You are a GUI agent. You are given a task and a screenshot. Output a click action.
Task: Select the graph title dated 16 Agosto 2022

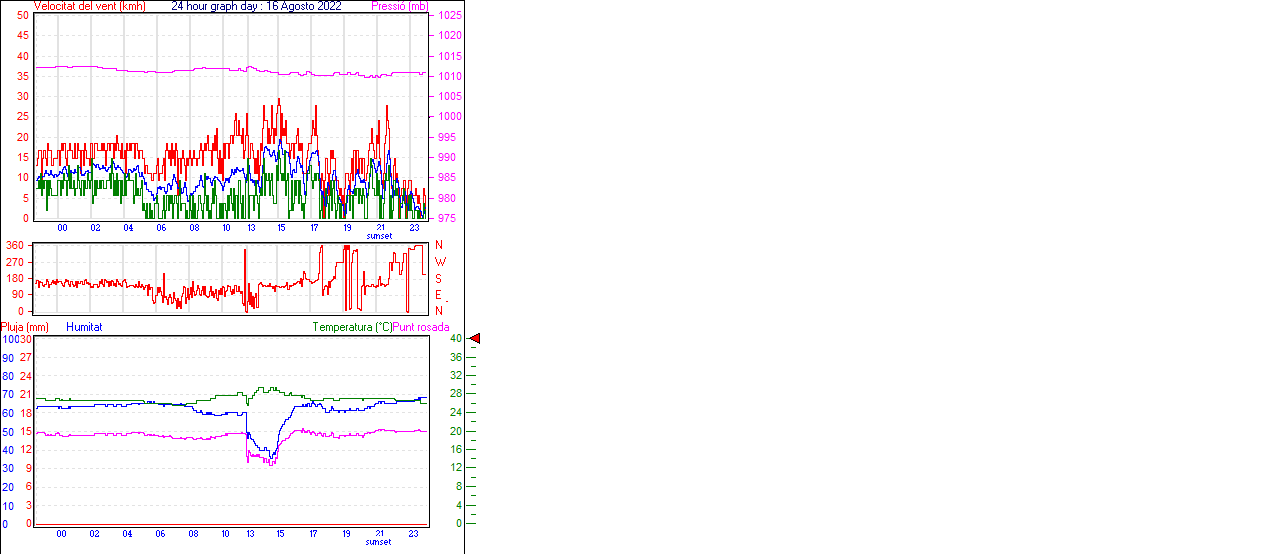coord(256,6)
